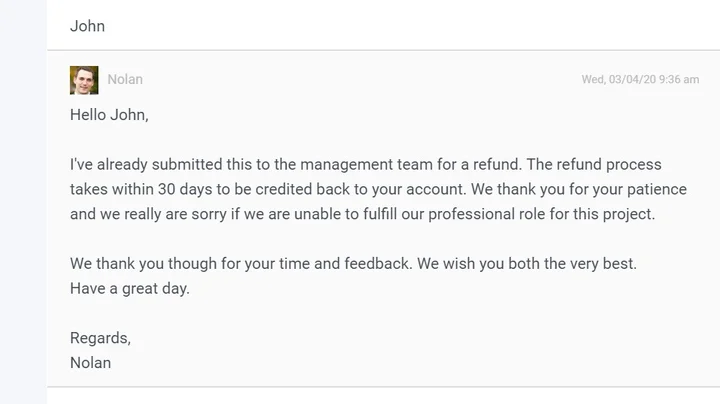Click Nolan's profile photo avatar
The image size is (720, 404).
pos(84,80)
